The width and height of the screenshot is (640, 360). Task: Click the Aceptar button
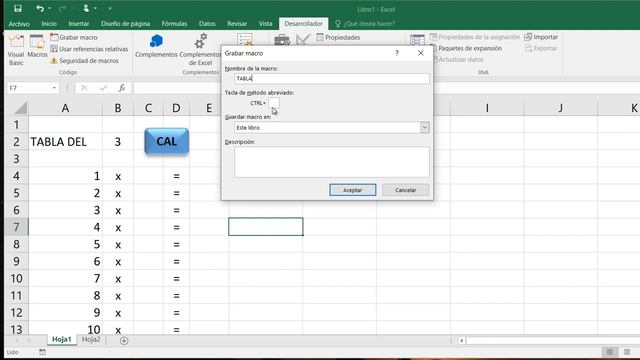click(353, 190)
